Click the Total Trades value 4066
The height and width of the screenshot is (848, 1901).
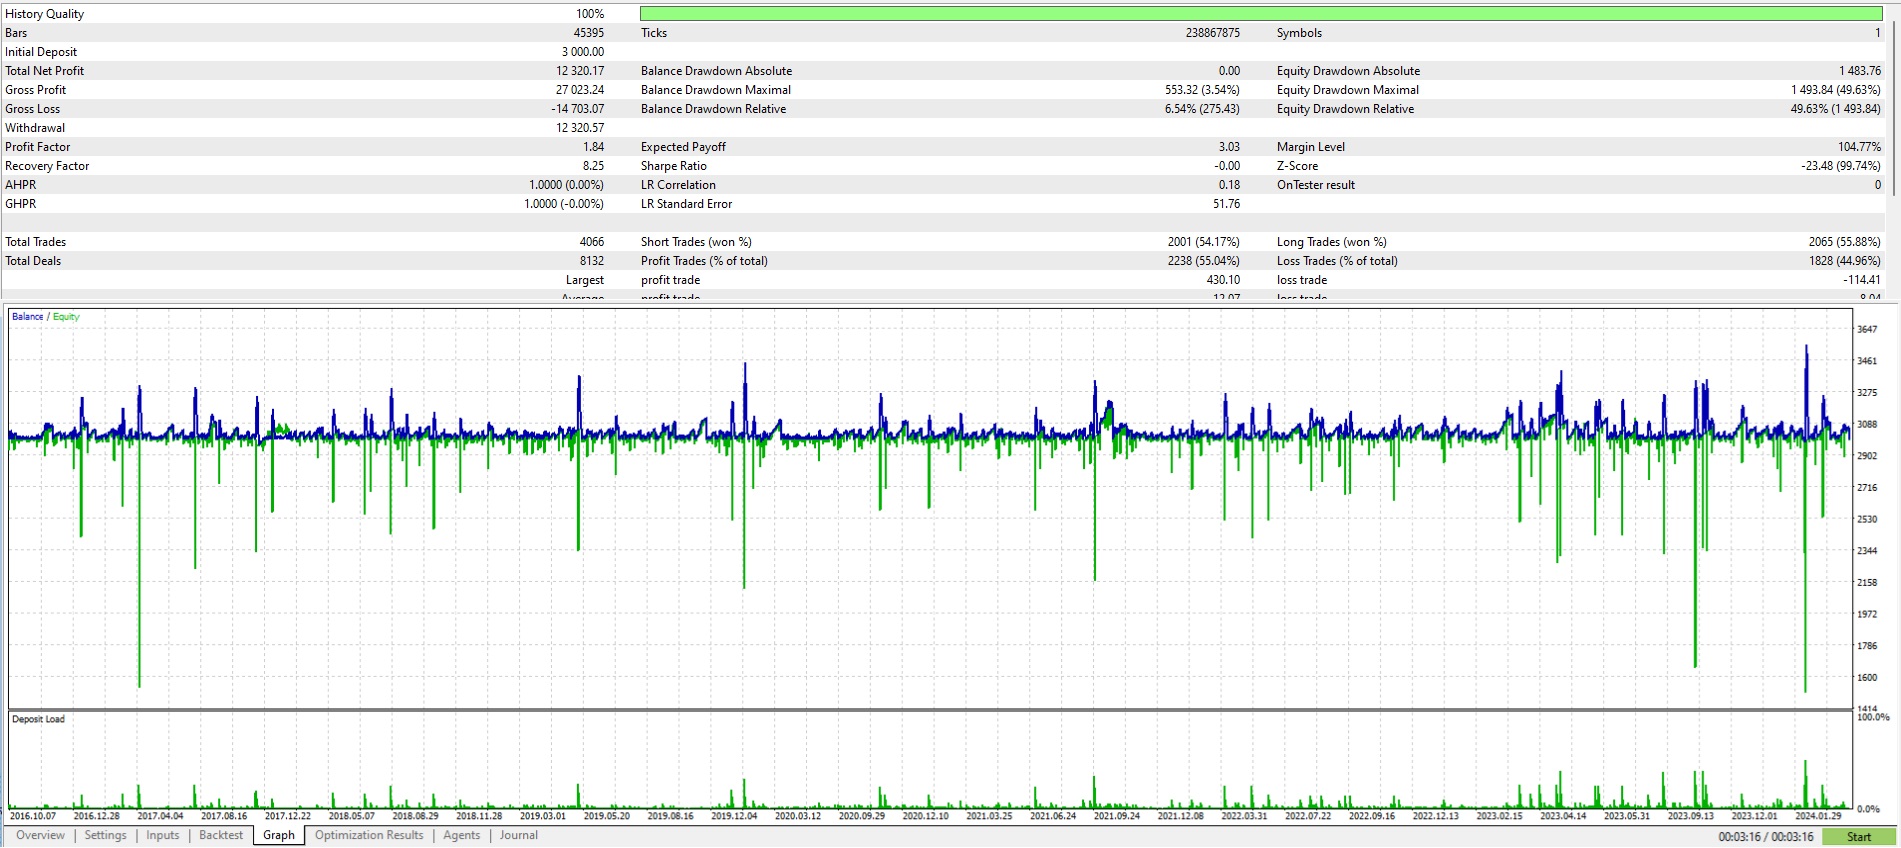pos(592,242)
